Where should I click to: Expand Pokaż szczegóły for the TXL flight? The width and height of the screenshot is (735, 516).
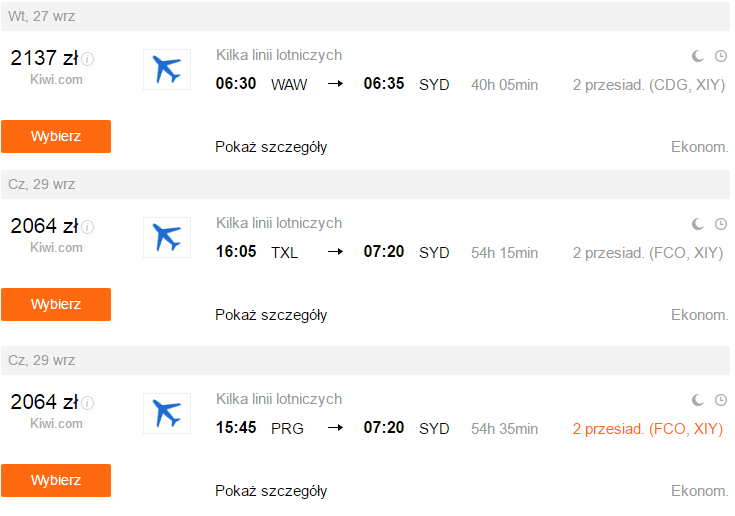click(x=271, y=315)
